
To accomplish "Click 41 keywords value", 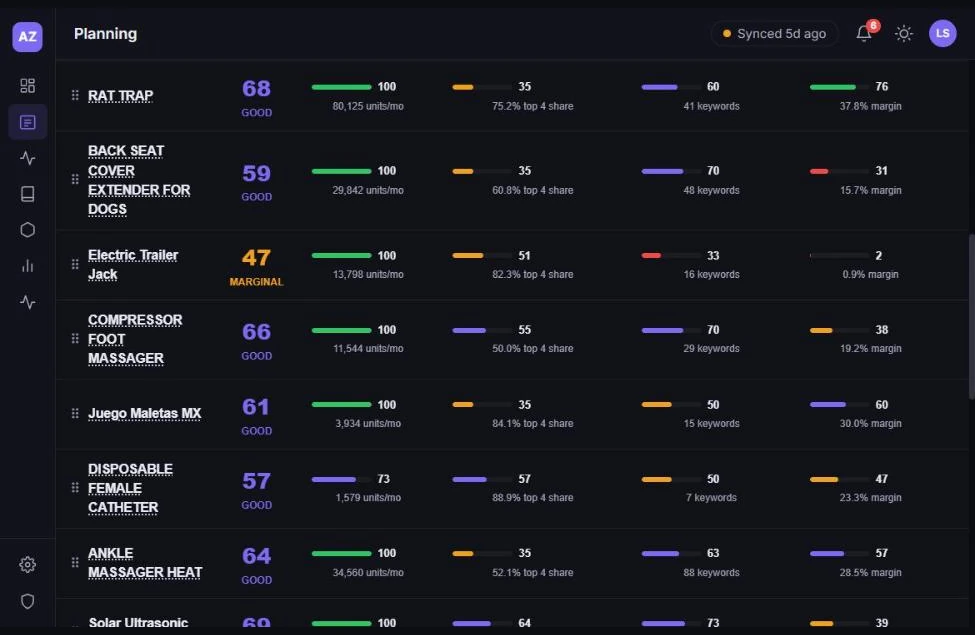I will point(711,106).
